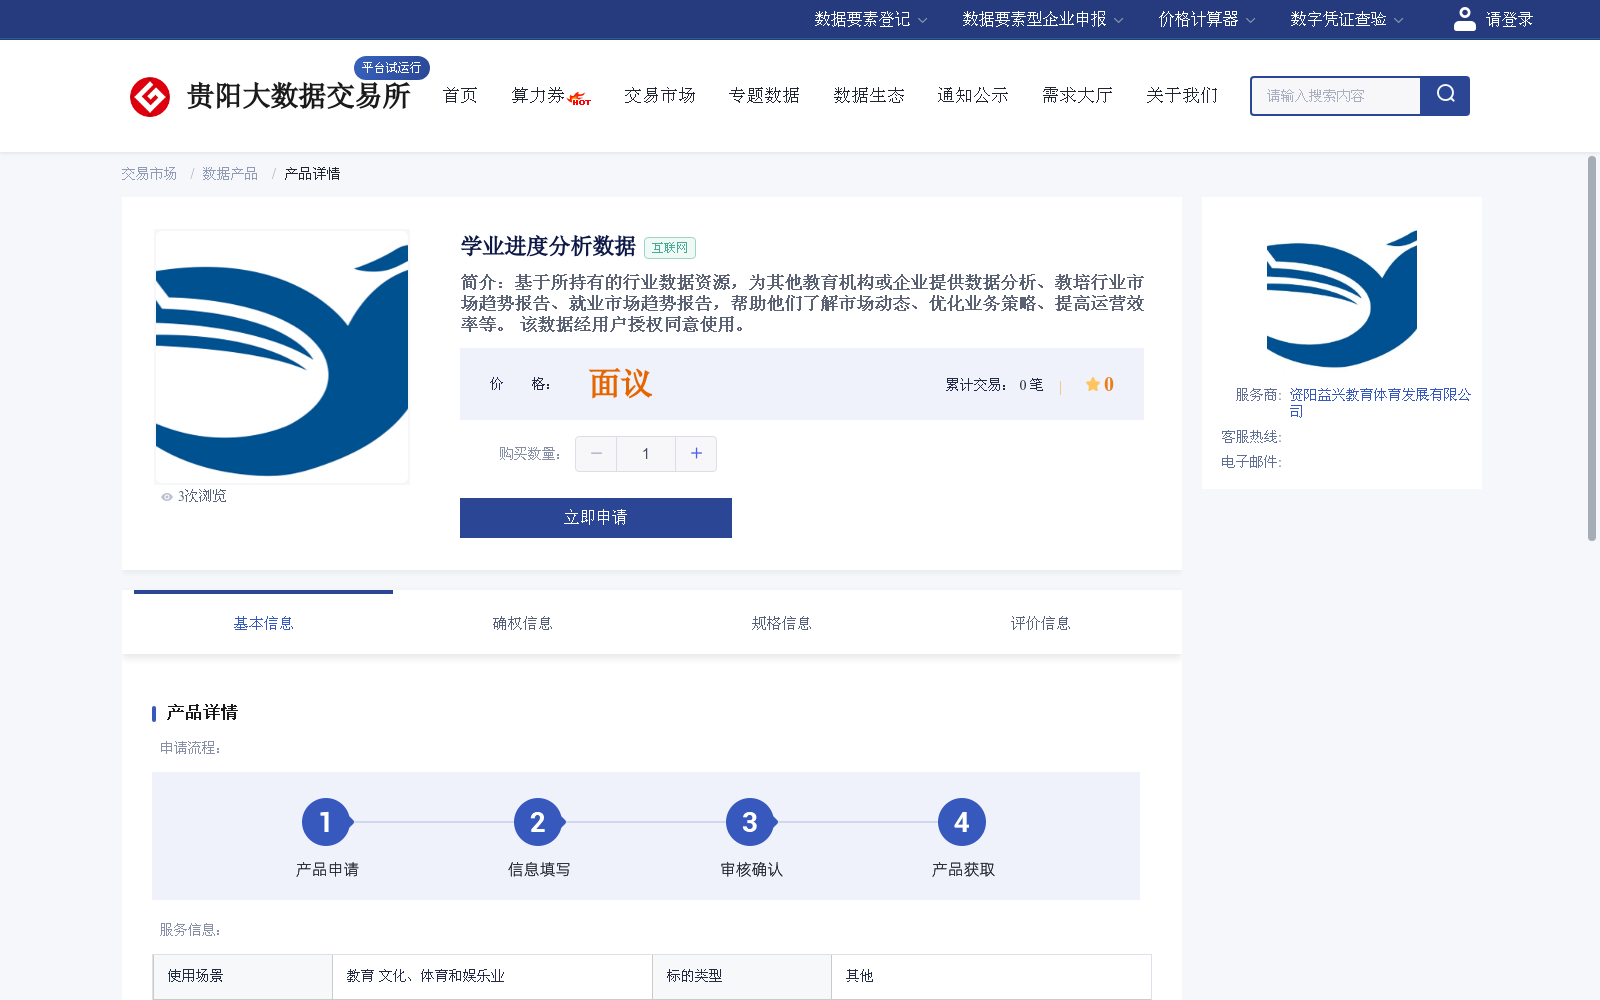Screen dimensions: 1600x1000
Task: Click step 4 circle 产品获取
Action: pos(962,822)
